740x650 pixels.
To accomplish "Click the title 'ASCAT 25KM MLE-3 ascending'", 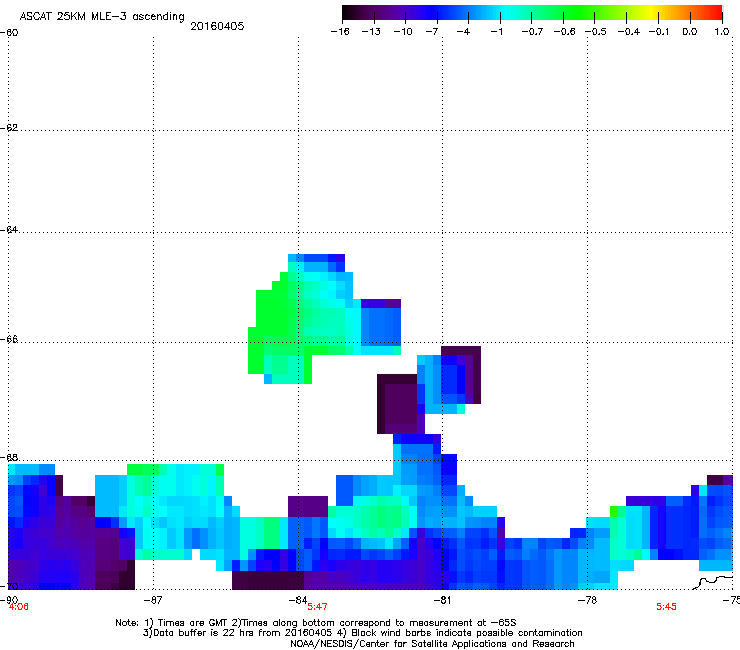I will (x=102, y=16).
